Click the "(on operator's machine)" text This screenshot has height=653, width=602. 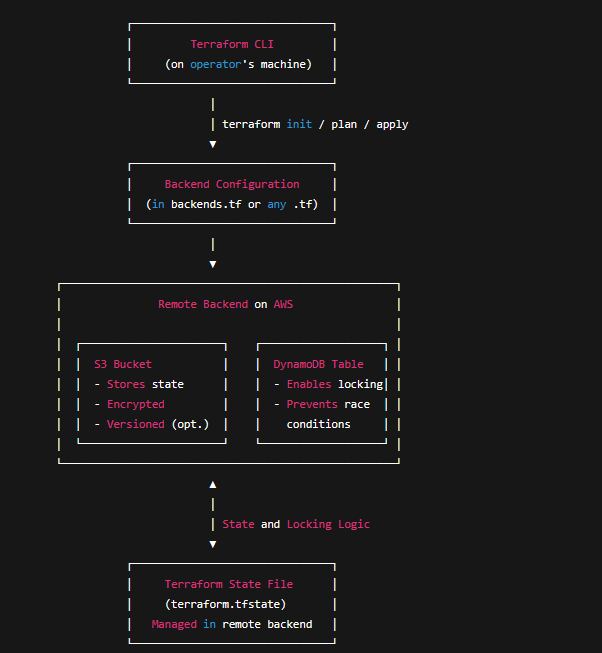(238, 64)
